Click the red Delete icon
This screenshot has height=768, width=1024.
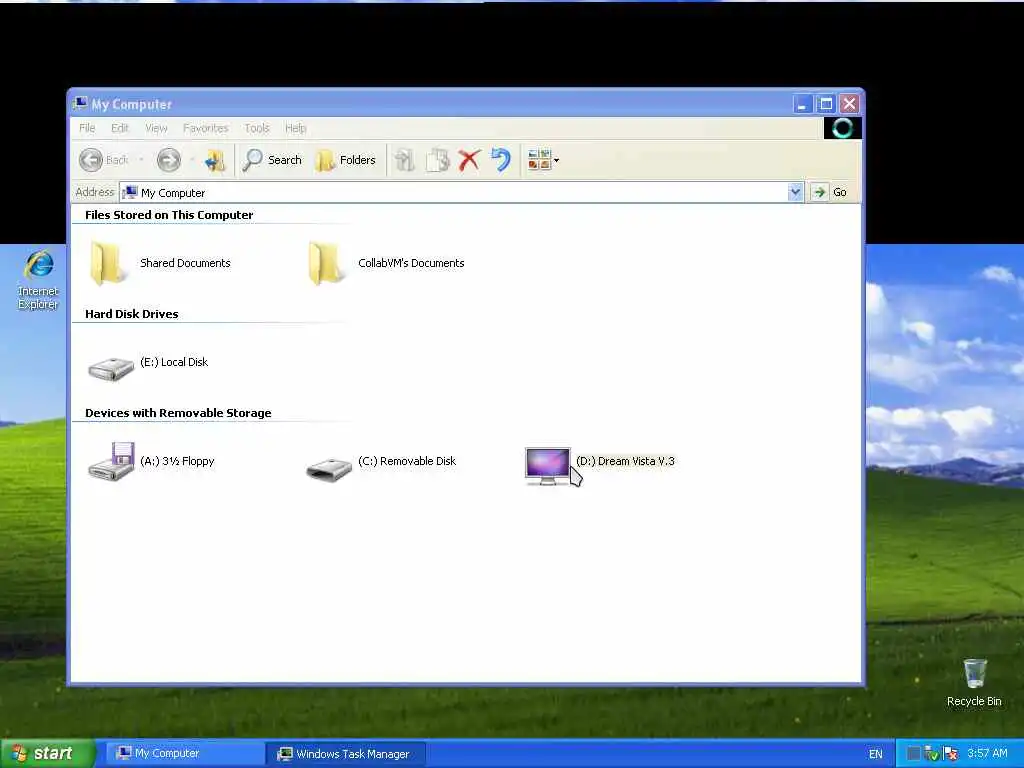point(469,160)
